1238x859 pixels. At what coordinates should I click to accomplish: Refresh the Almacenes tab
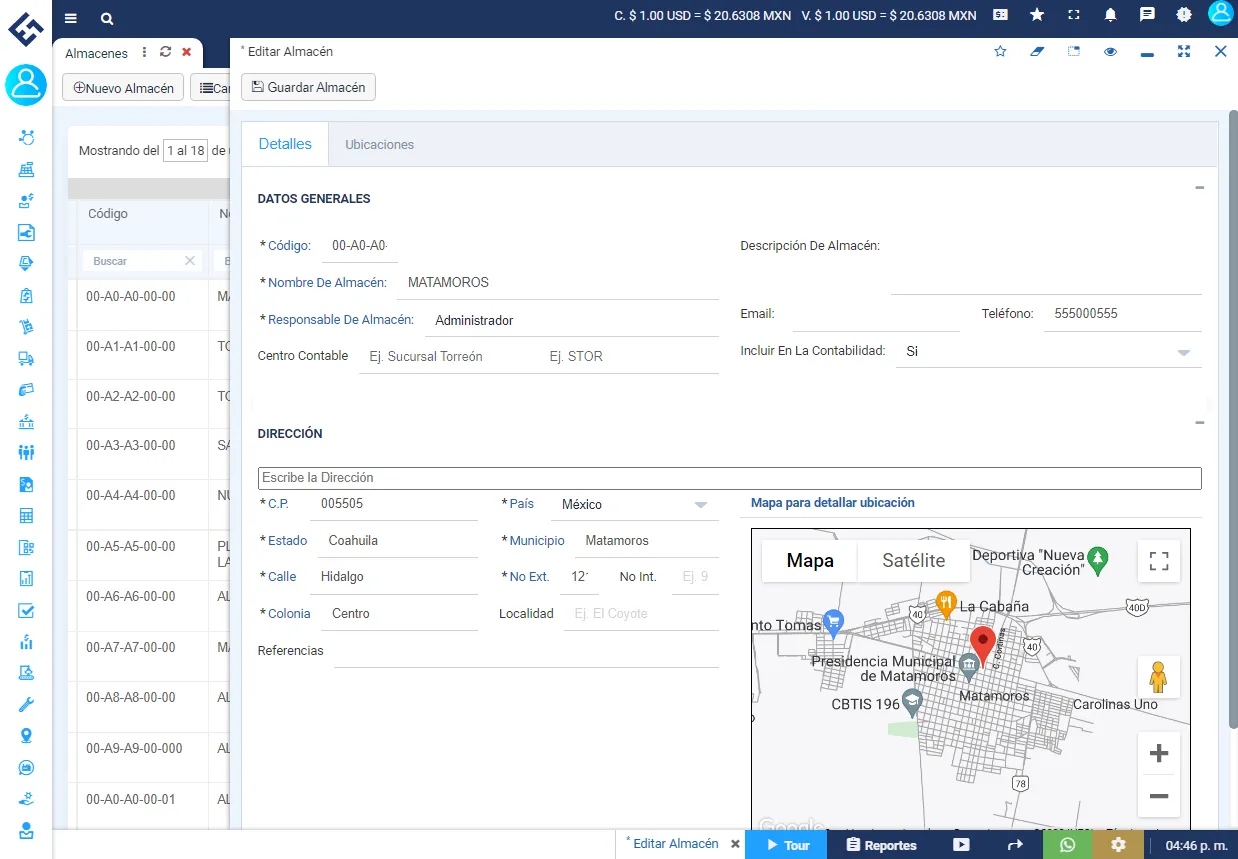(x=165, y=52)
